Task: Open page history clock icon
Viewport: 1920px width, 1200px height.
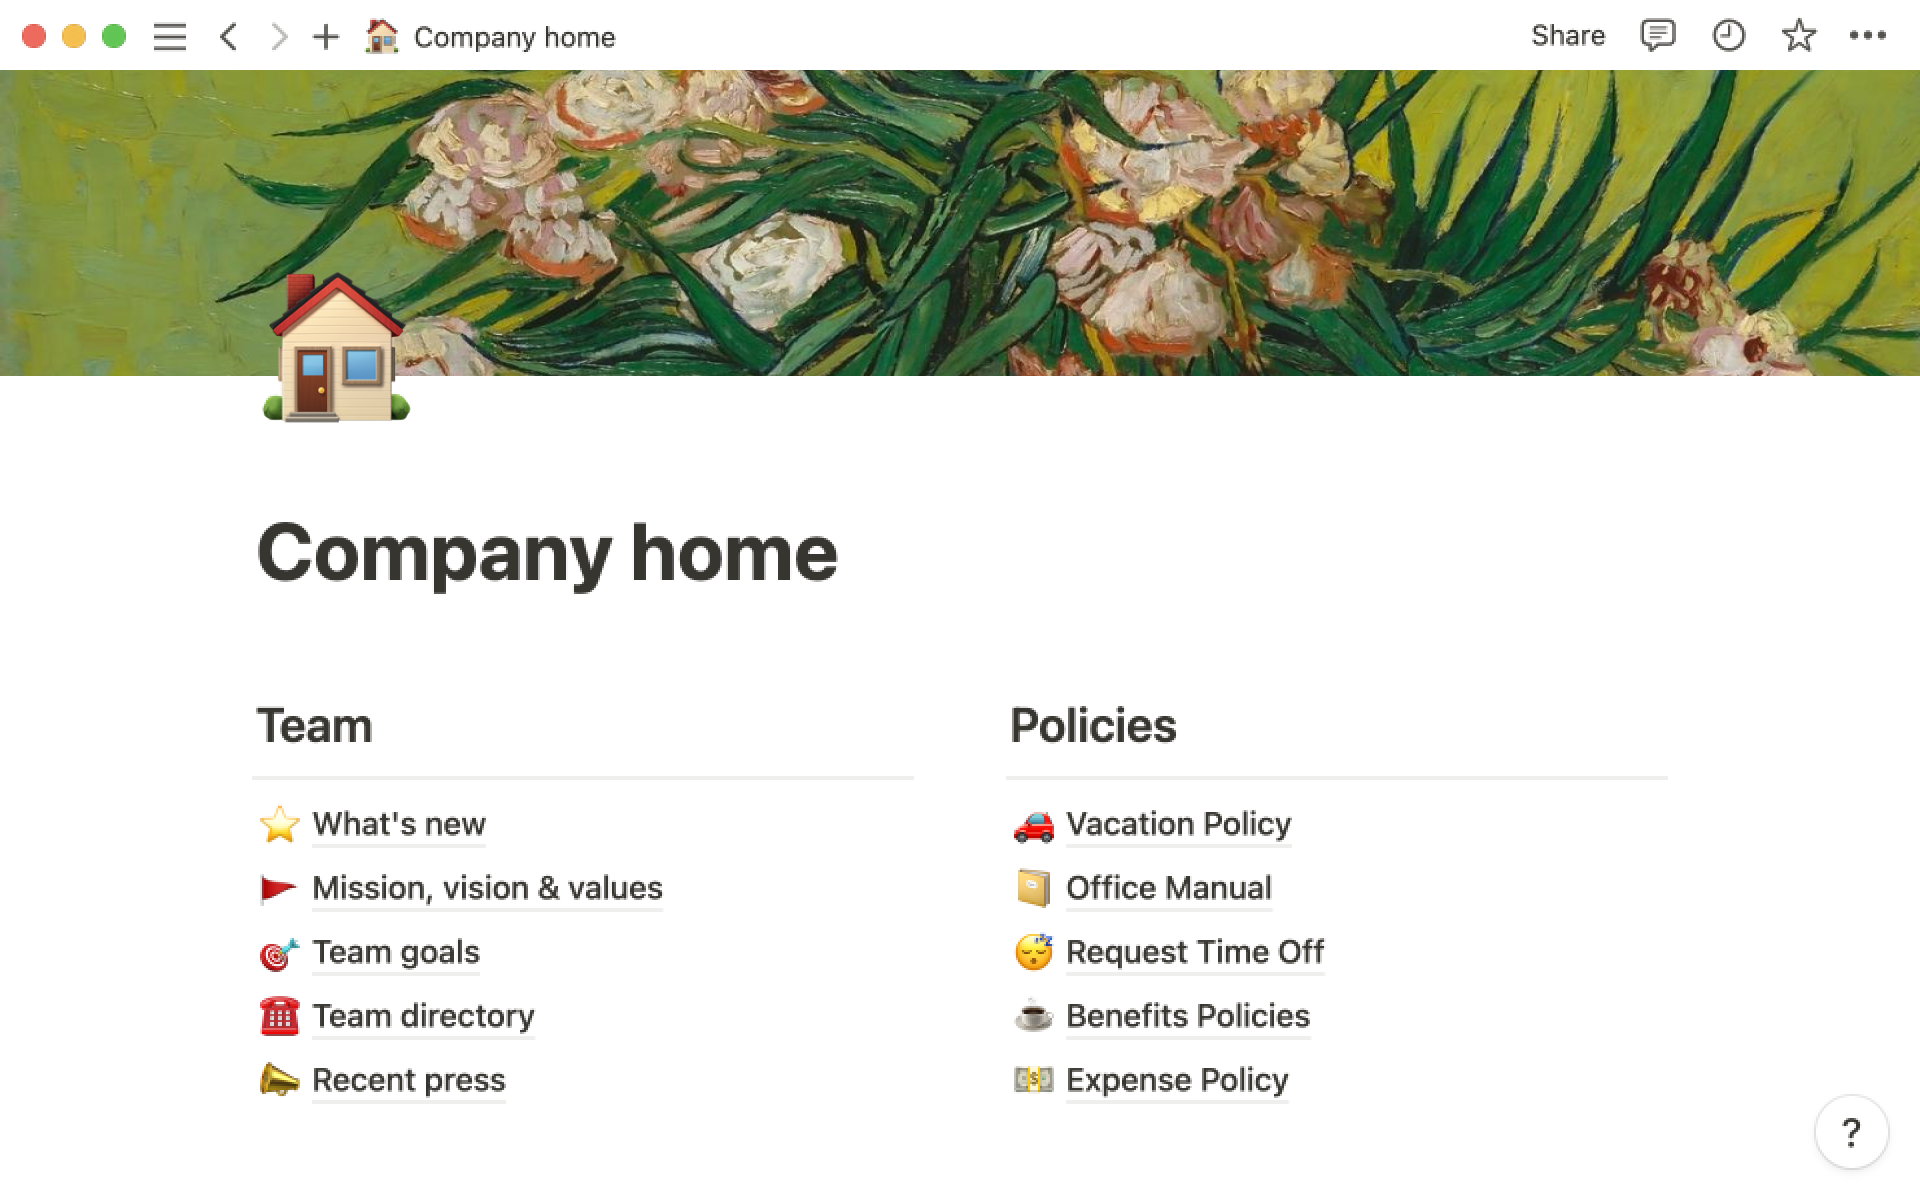Action: 1729,36
